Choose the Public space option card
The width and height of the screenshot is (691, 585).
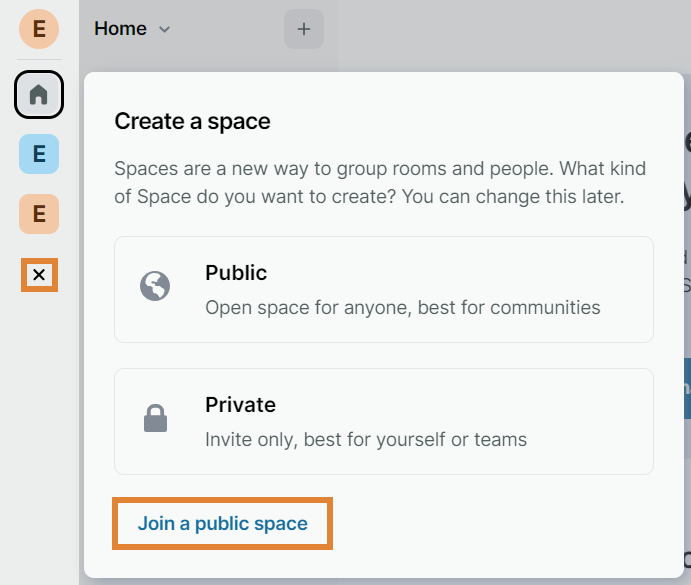(x=383, y=289)
